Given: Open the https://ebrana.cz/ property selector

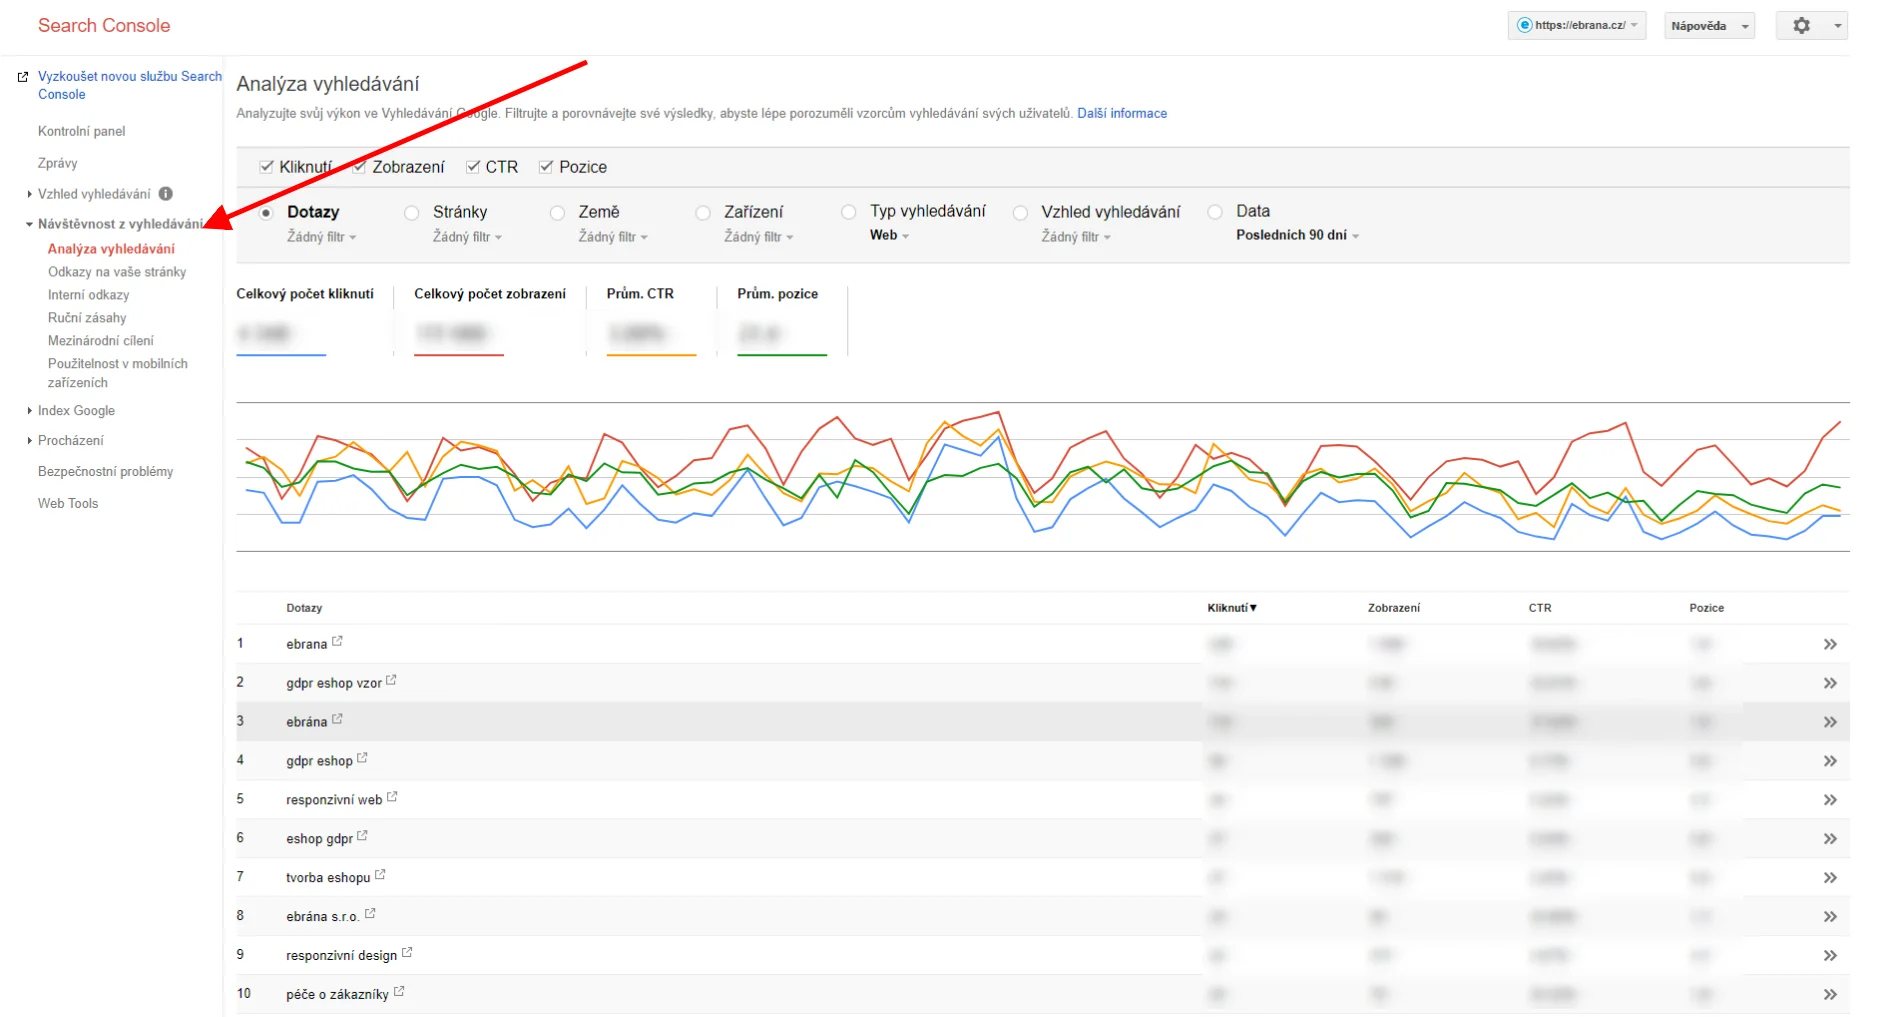Looking at the screenshot, I should coord(1577,26).
